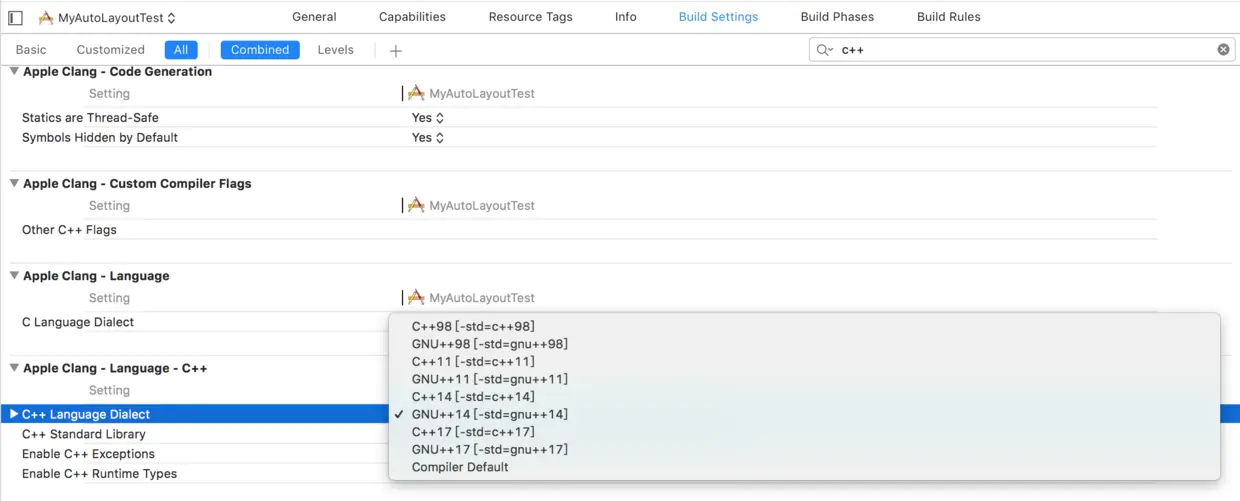The height and width of the screenshot is (501, 1240).
Task: Clear the search field text
Action: click(x=1223, y=50)
